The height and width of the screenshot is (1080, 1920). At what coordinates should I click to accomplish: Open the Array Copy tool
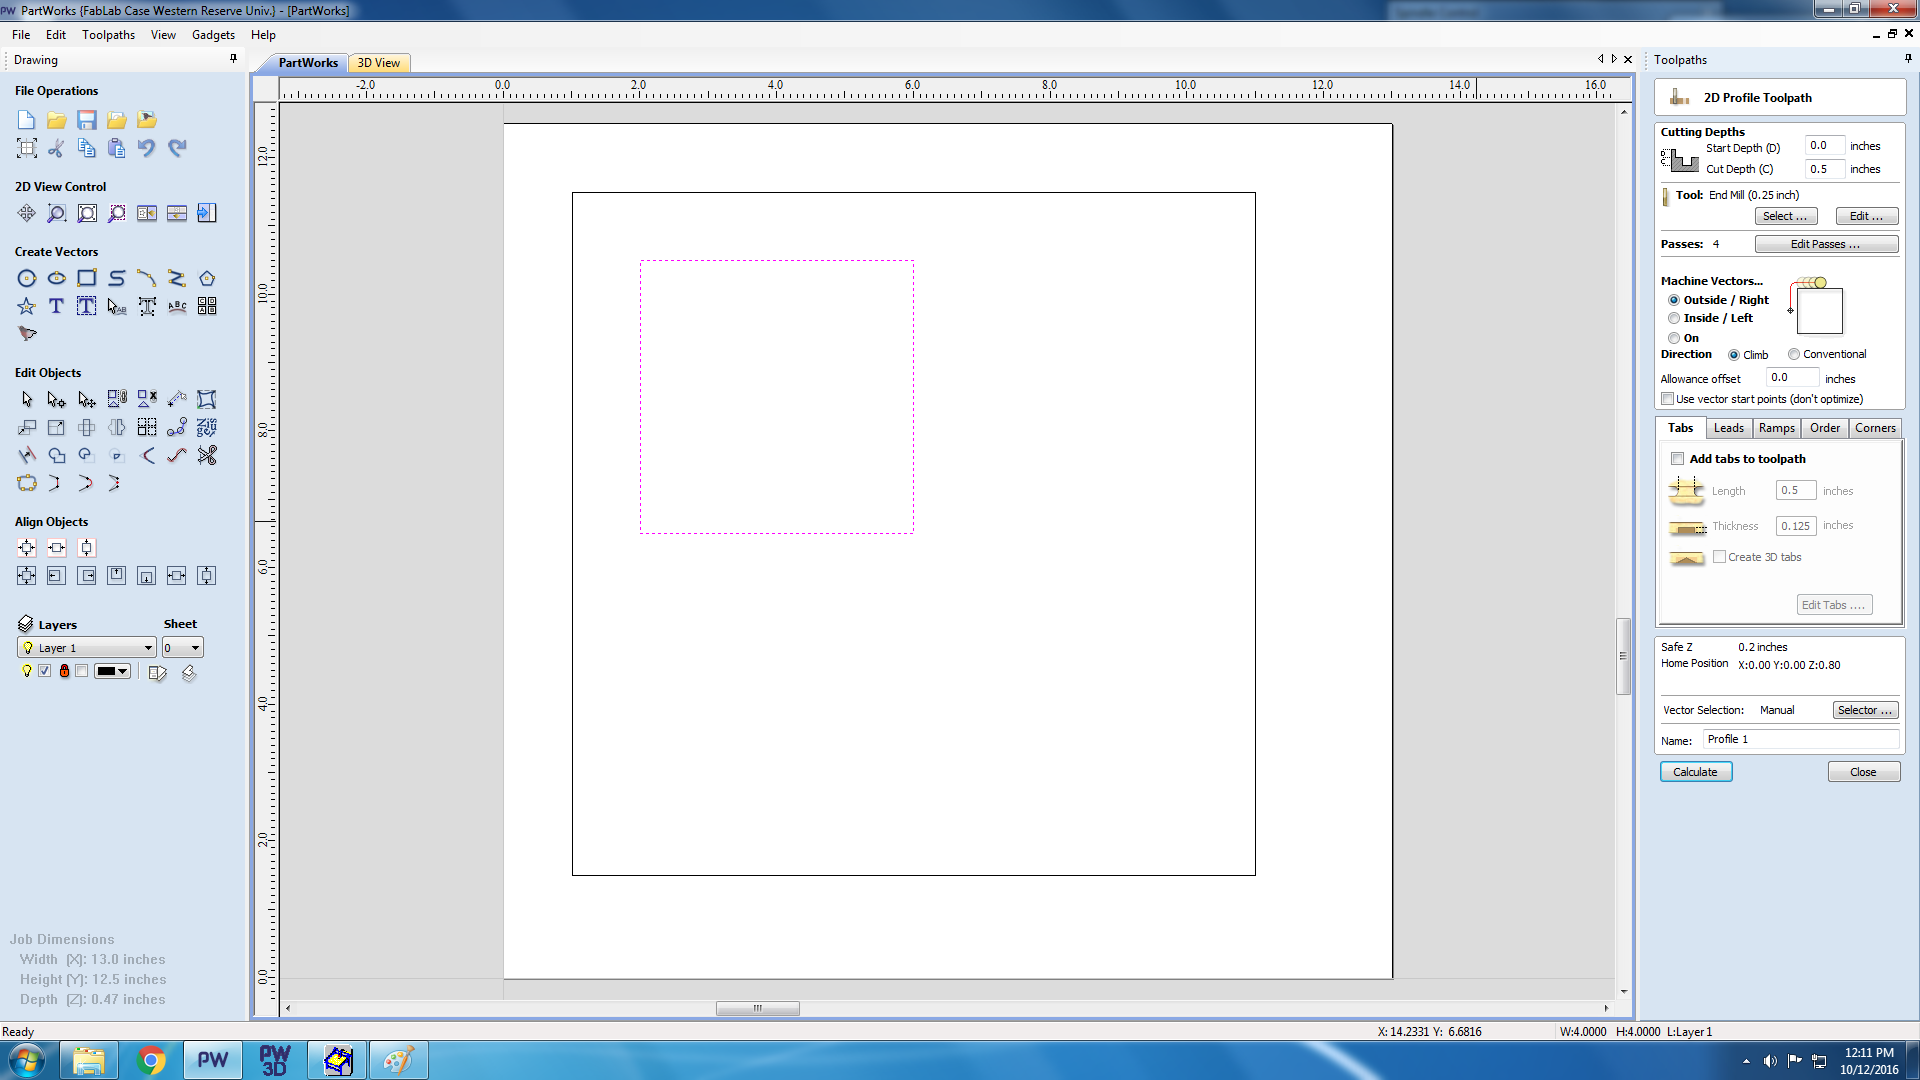[147, 427]
